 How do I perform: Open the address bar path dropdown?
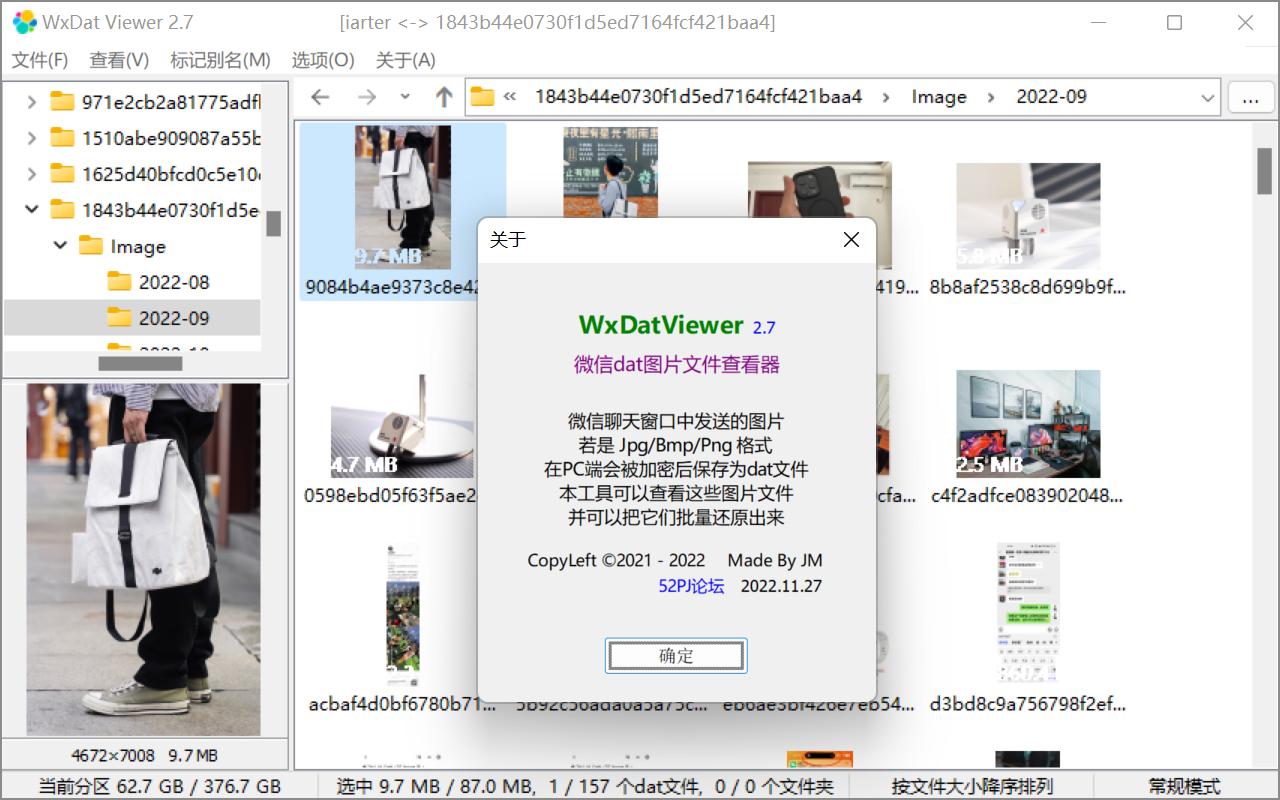tap(1207, 98)
